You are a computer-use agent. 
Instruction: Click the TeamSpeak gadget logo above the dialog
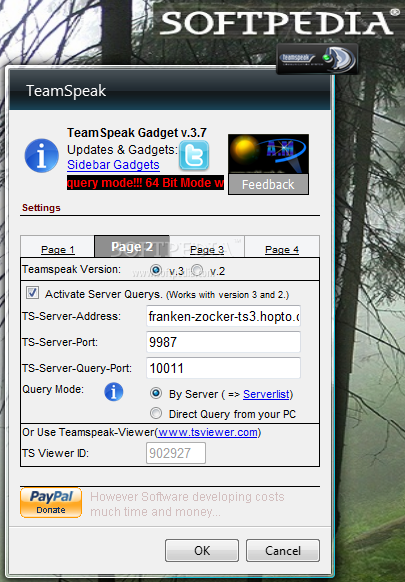coord(317,59)
